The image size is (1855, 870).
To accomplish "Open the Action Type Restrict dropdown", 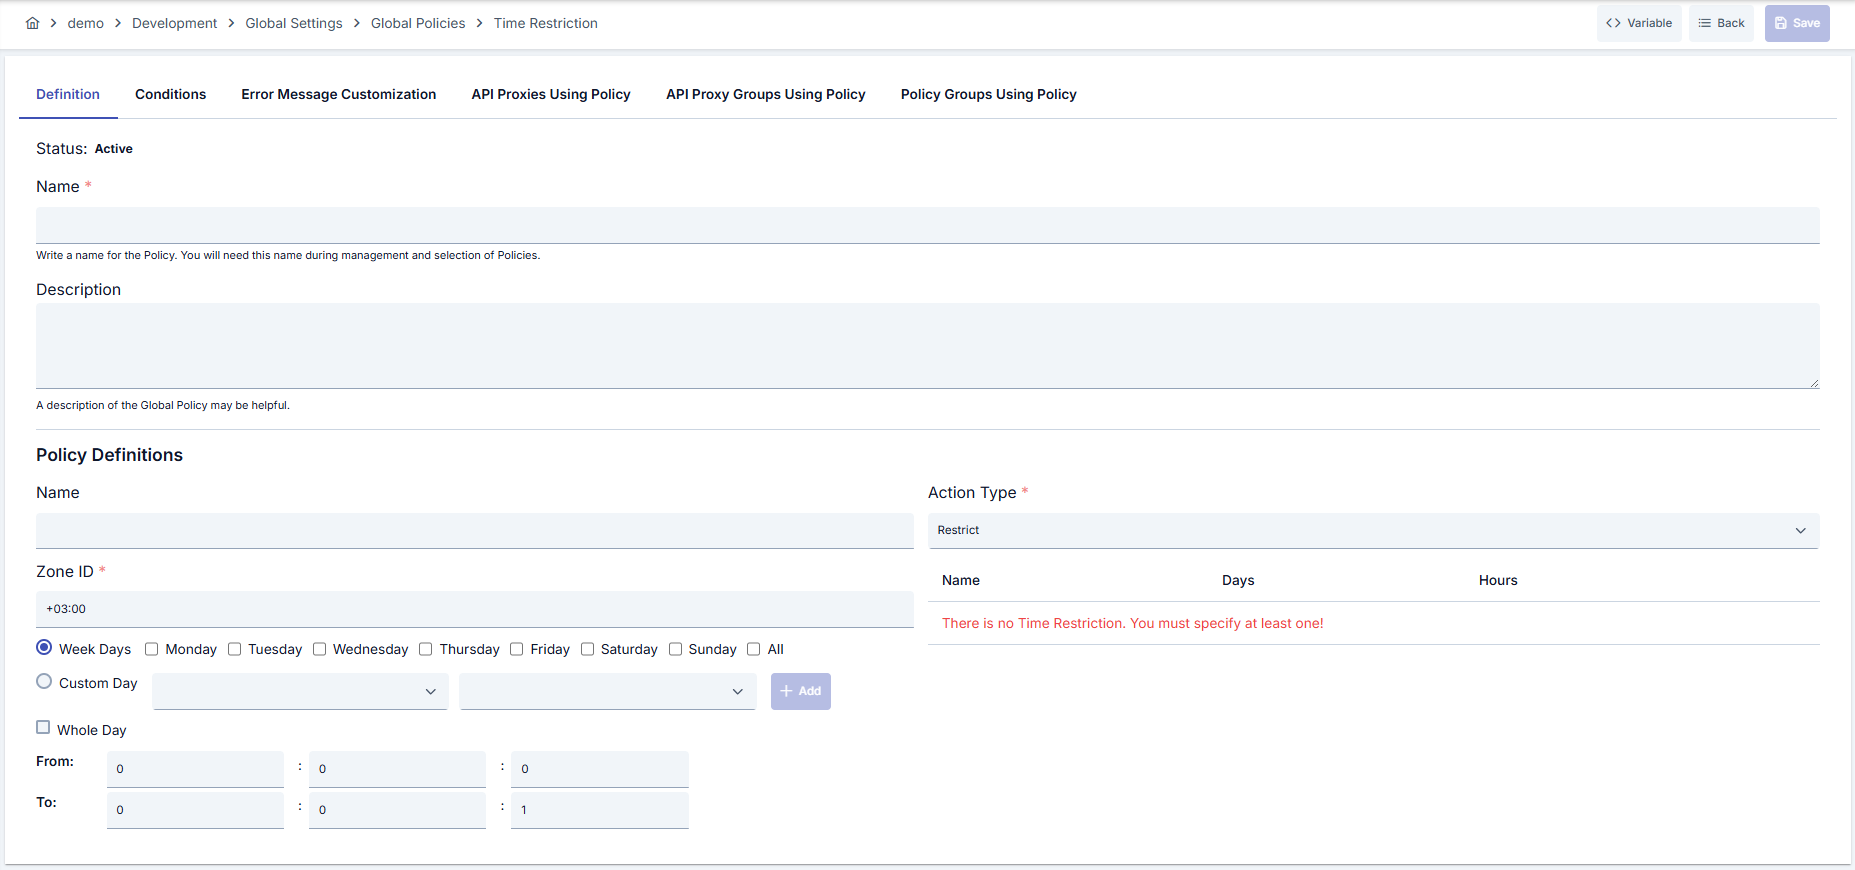I will point(1373,530).
